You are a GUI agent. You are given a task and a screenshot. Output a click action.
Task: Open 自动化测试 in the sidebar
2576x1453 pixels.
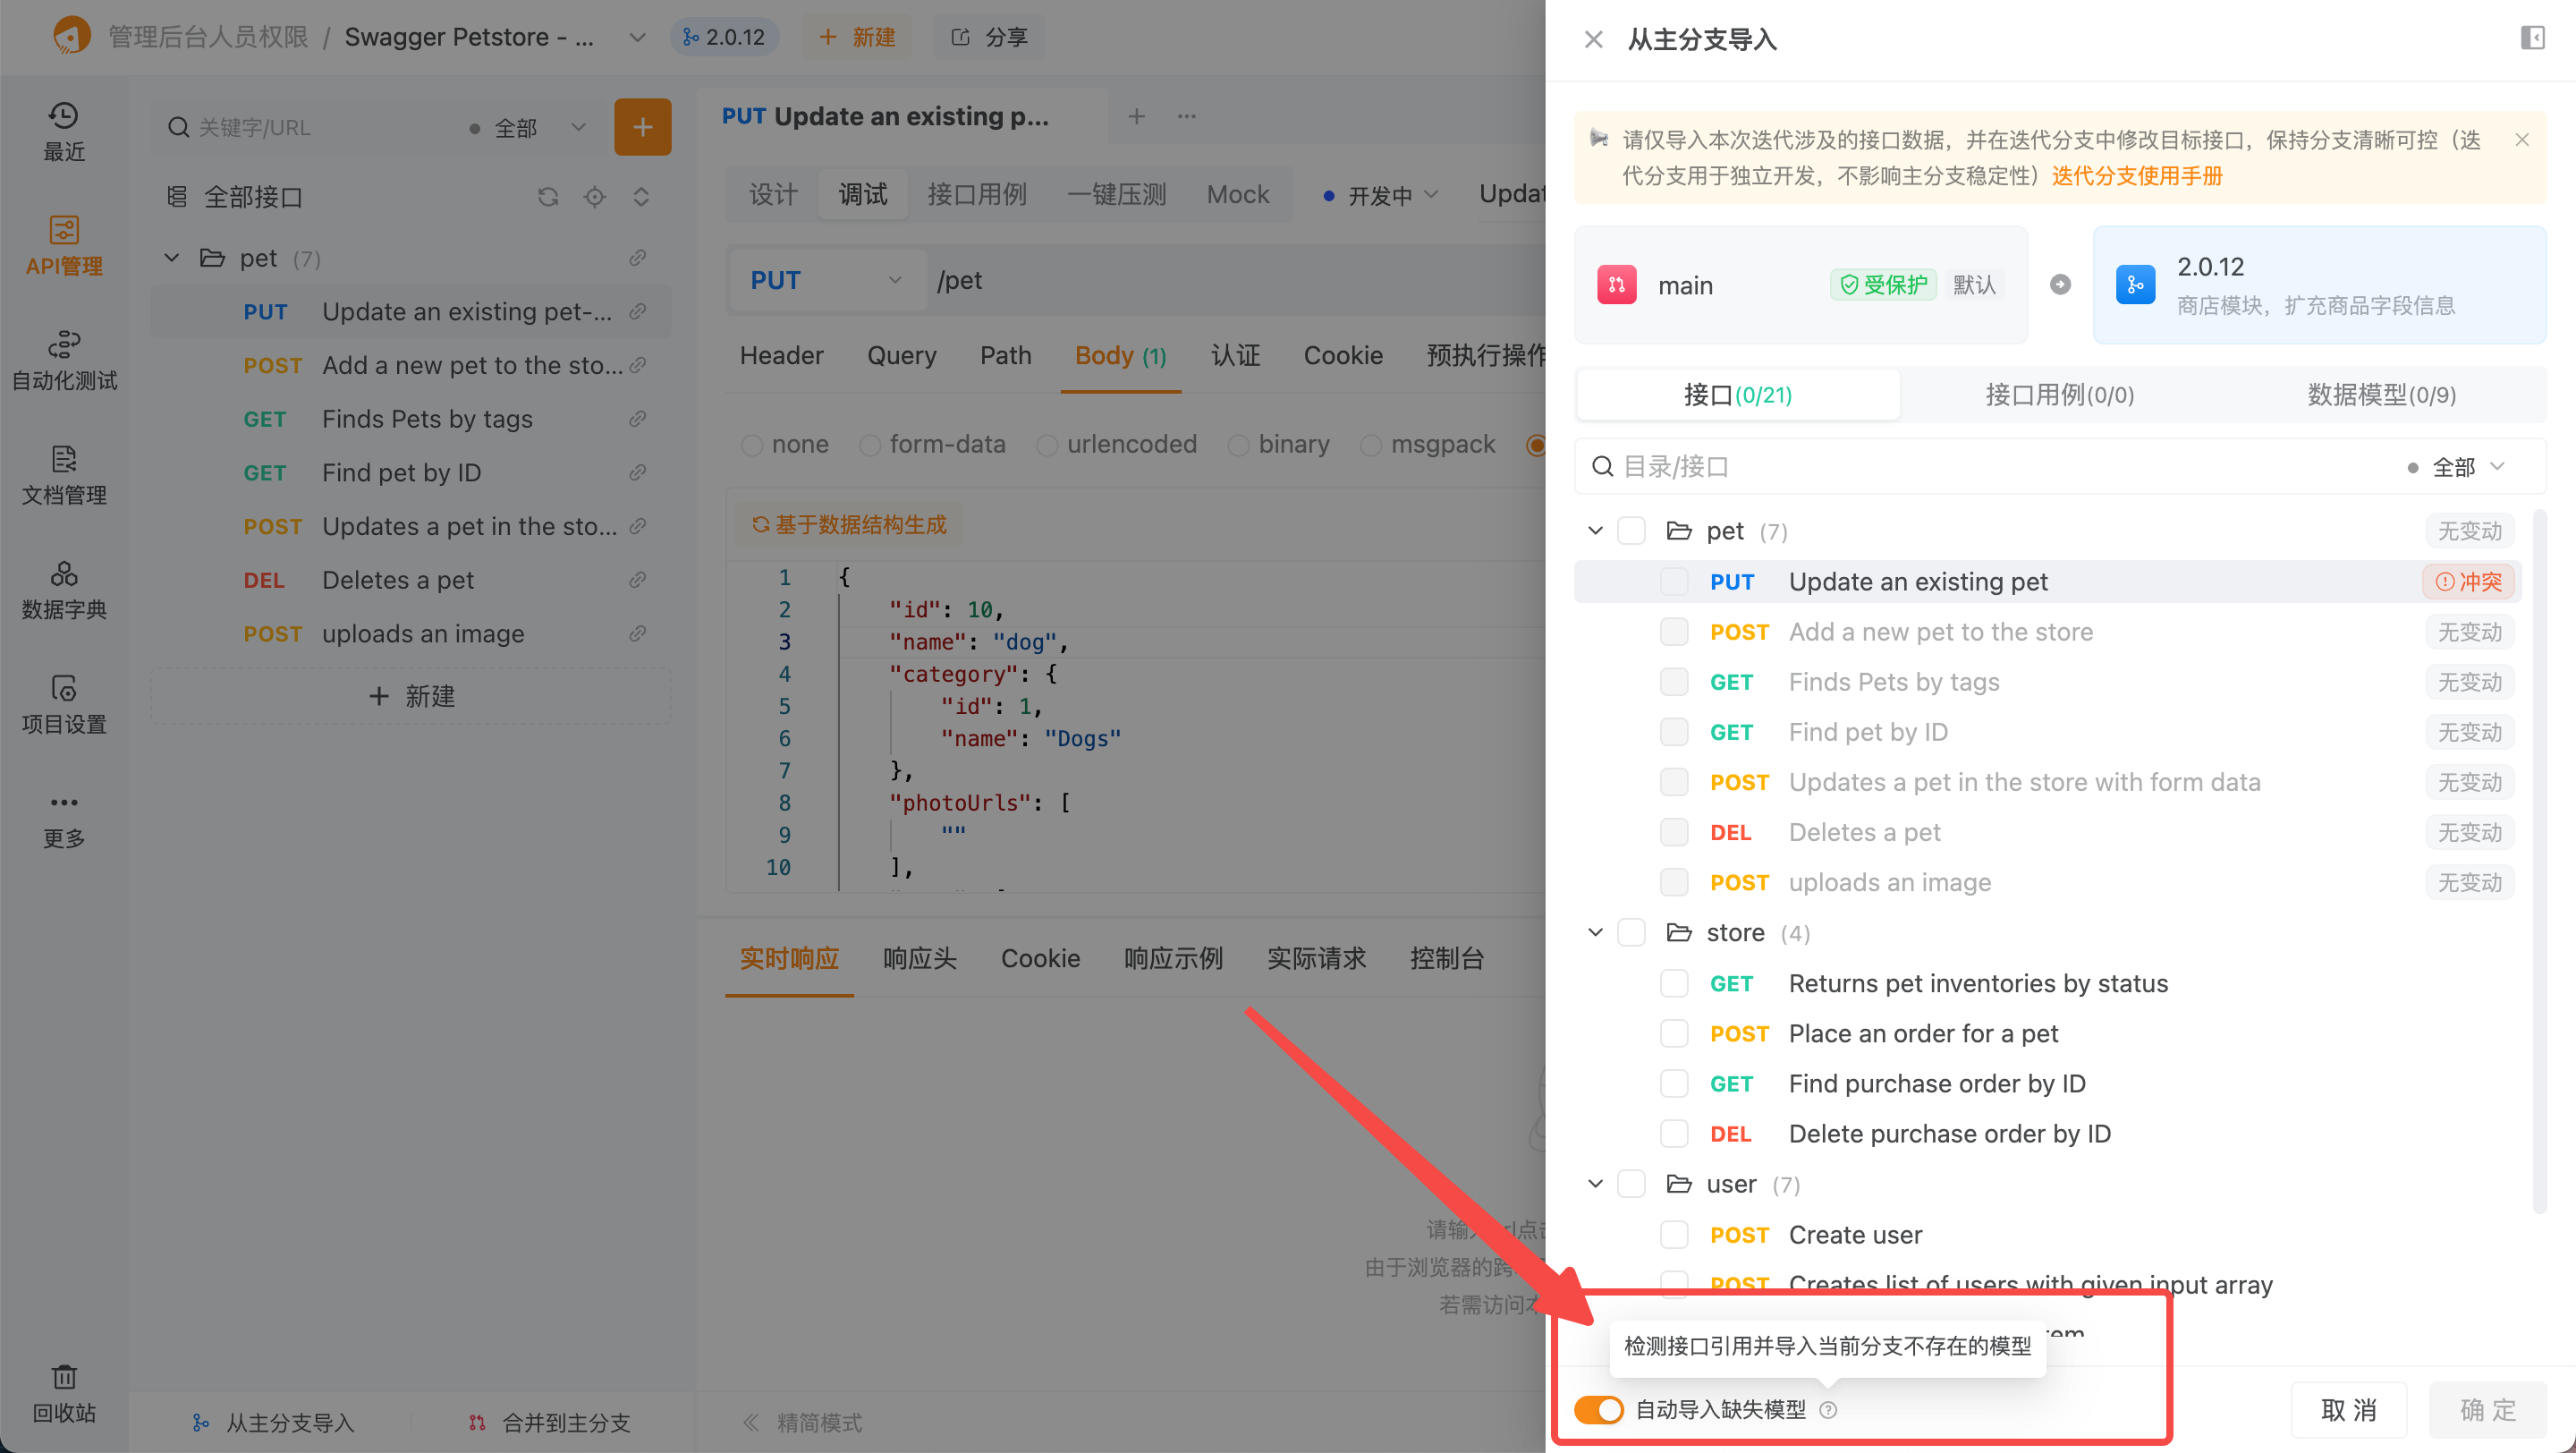tap(64, 361)
